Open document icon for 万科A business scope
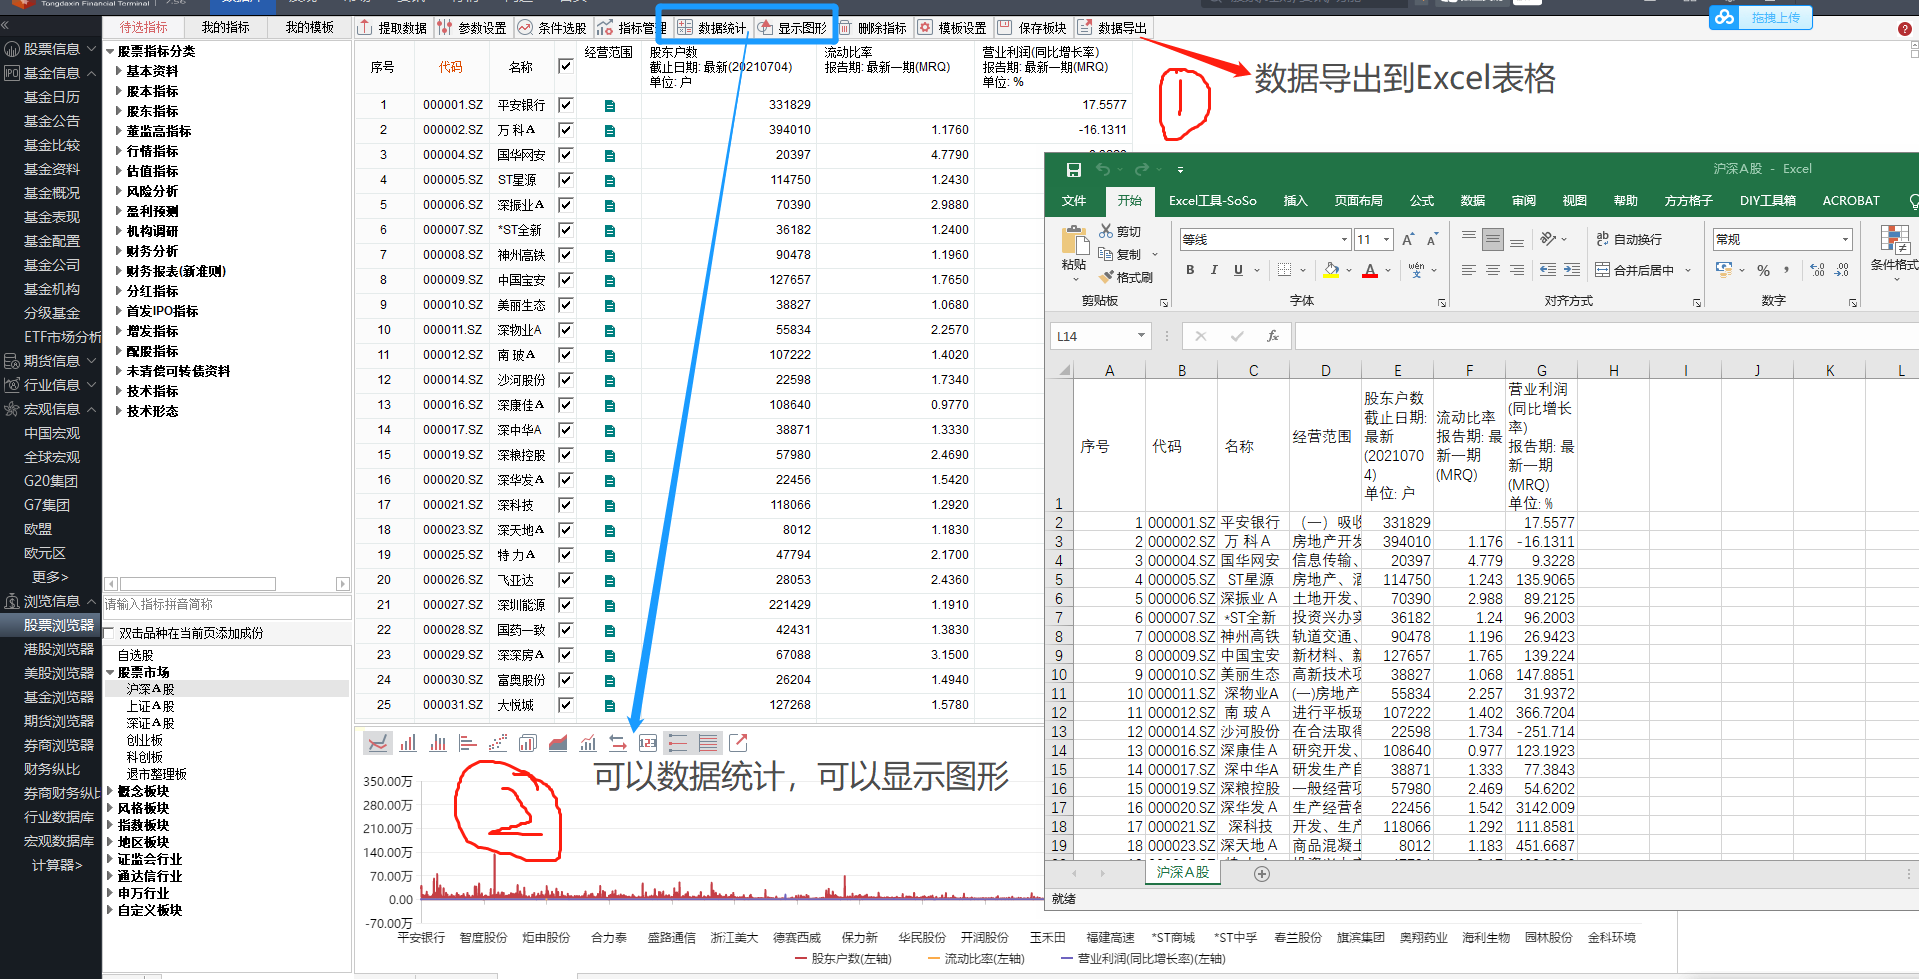Screen dimensions: 1919x979 [x=610, y=130]
